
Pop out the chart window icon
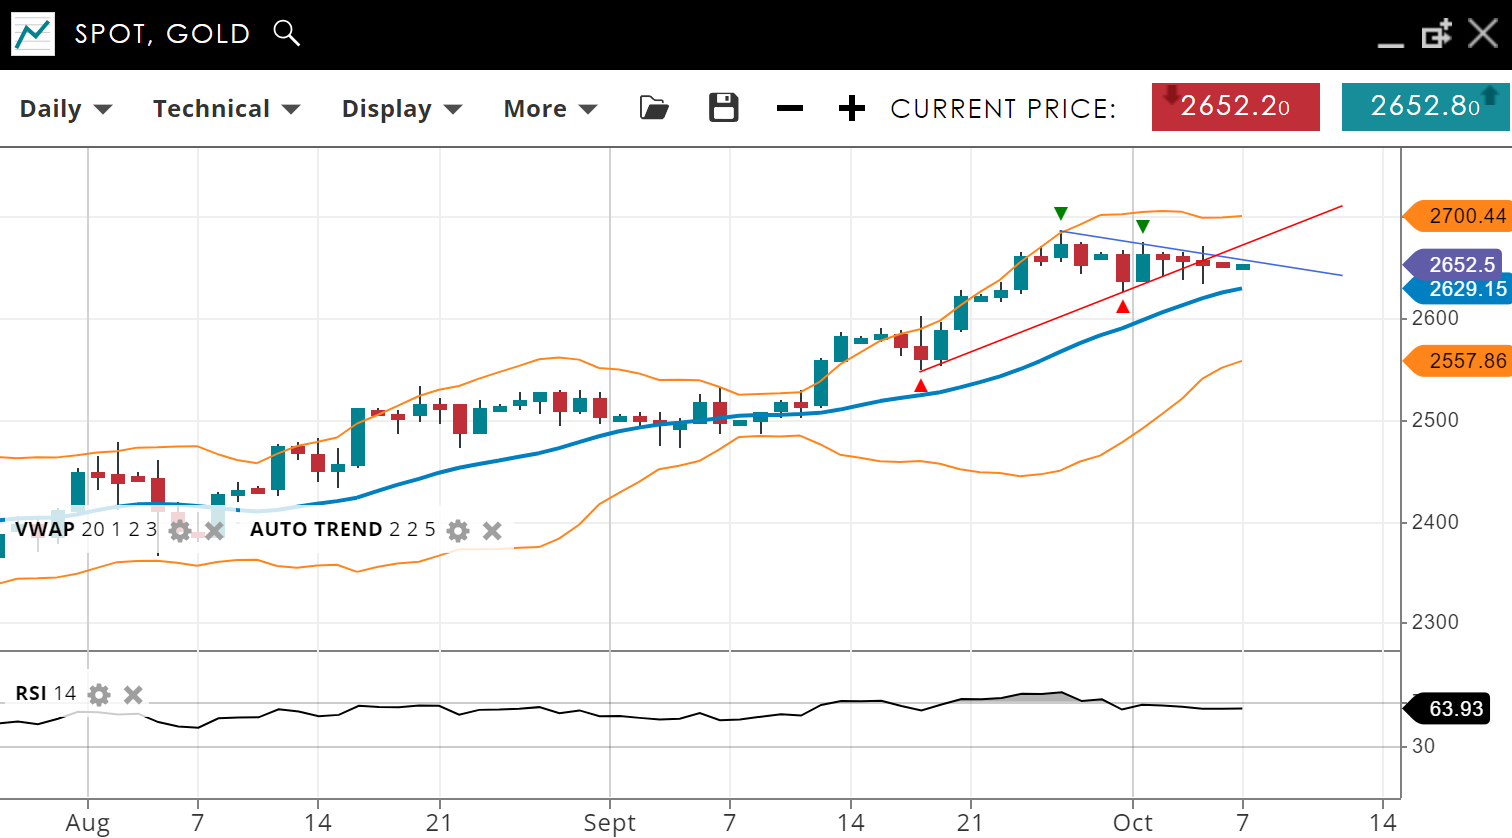[1436, 34]
